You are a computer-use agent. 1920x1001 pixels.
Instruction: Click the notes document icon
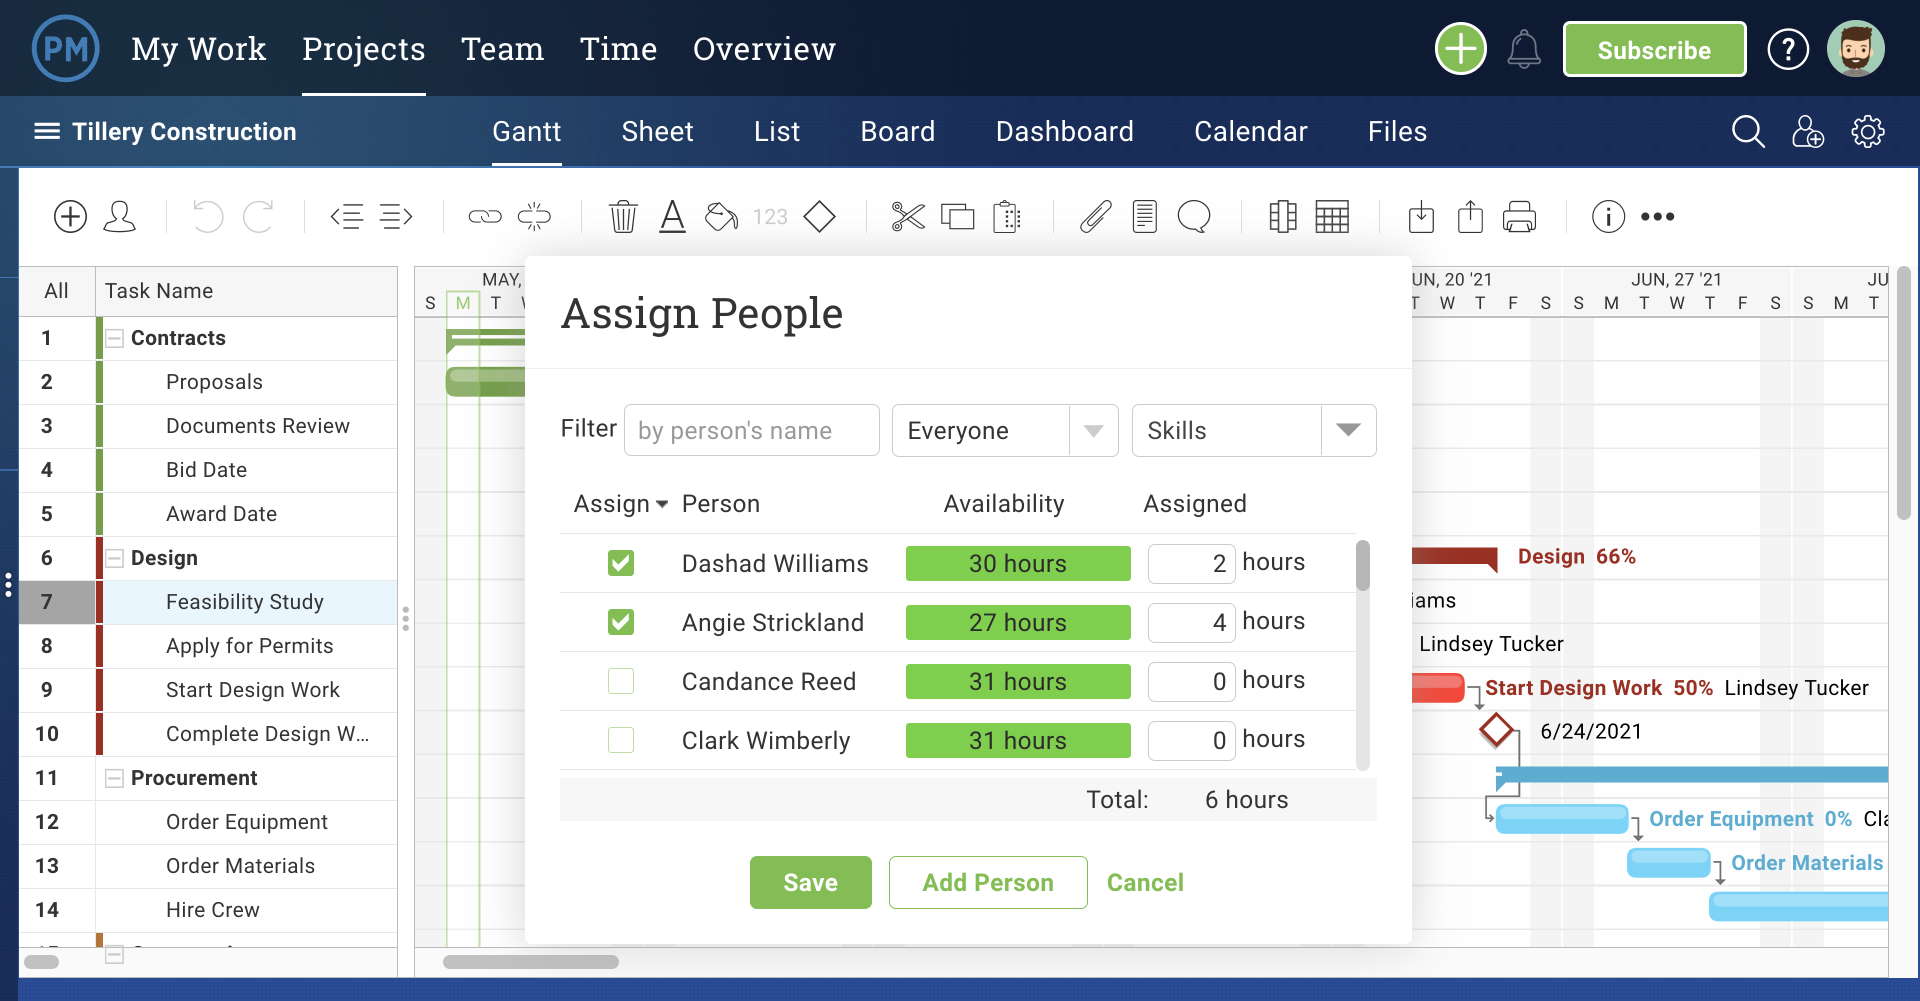(x=1145, y=216)
